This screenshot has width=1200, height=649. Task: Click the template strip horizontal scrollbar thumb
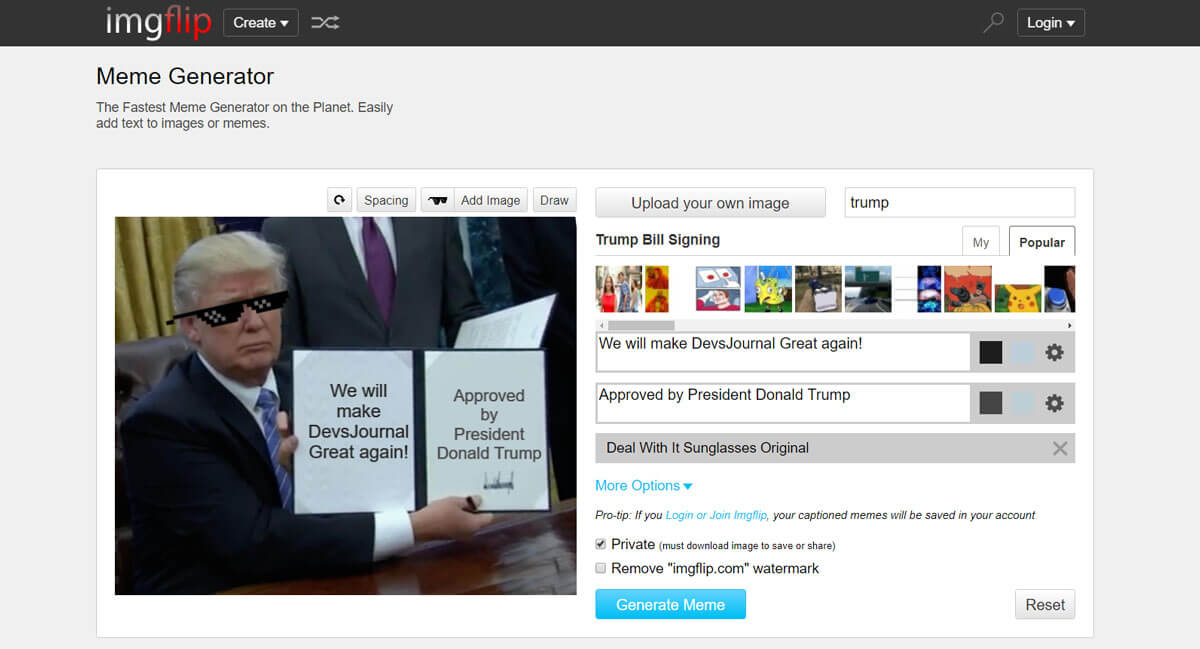point(641,325)
